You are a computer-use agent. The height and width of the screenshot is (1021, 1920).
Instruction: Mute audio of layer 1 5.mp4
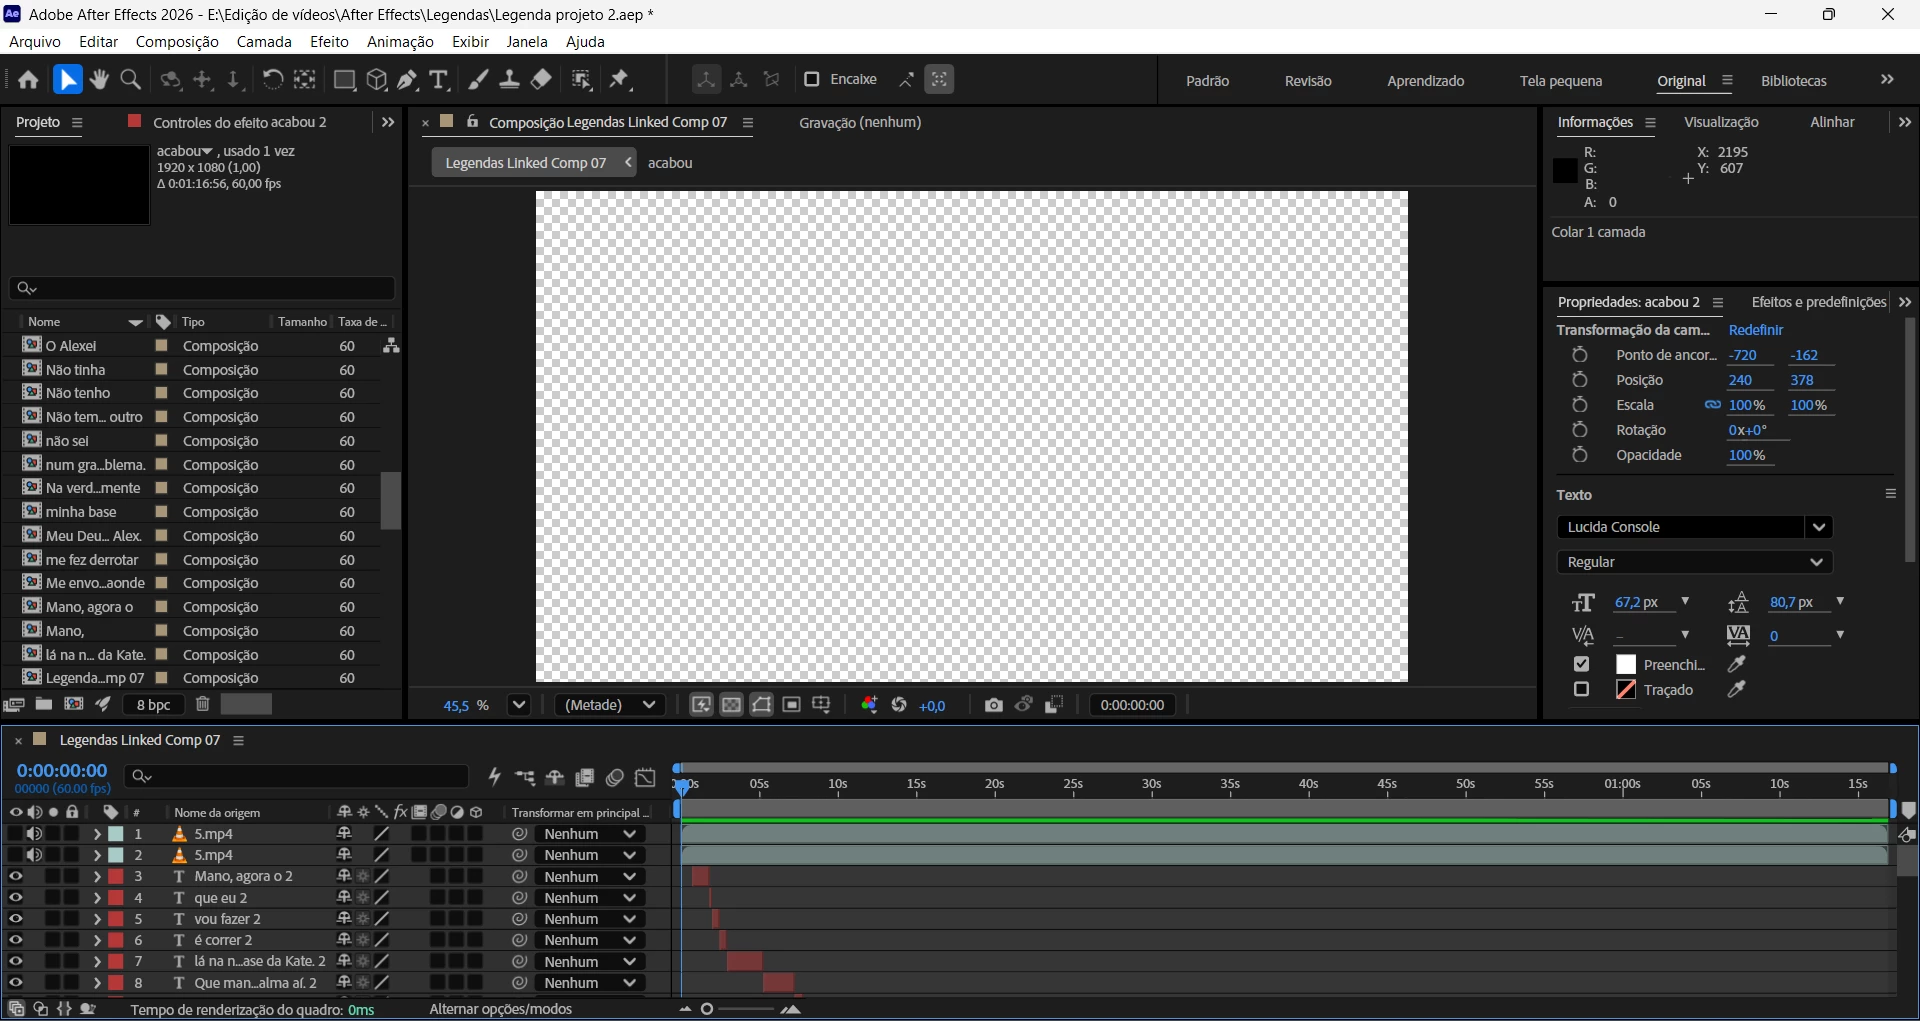tap(35, 834)
